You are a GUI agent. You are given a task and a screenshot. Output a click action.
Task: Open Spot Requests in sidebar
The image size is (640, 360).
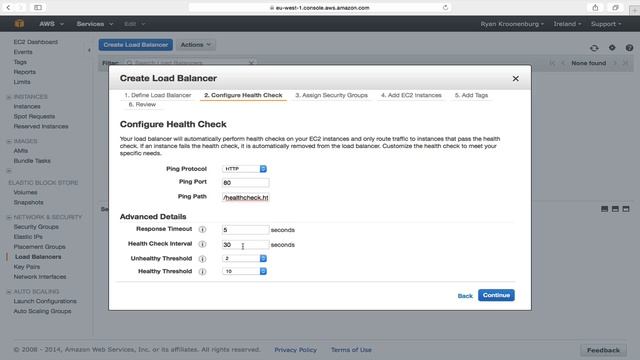tap(34, 116)
